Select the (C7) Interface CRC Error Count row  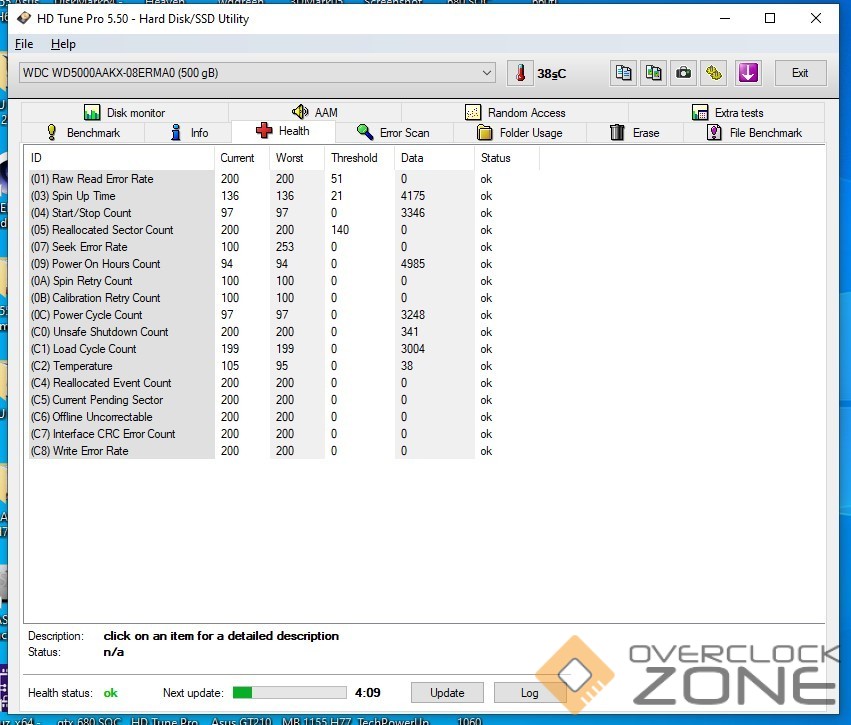pyautogui.click(x=284, y=434)
